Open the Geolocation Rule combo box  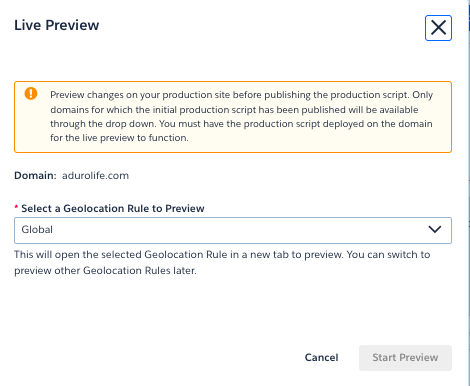pyautogui.click(x=233, y=230)
